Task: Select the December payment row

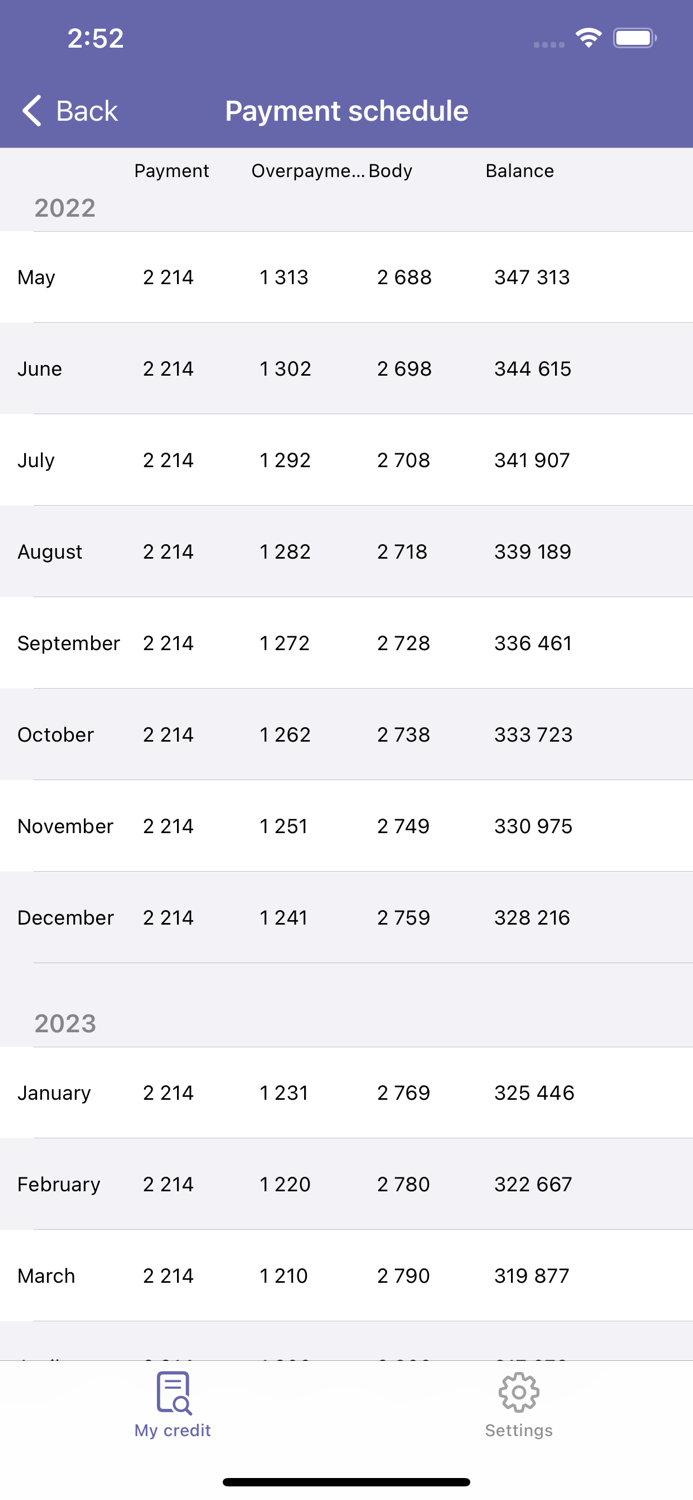Action: [346, 917]
